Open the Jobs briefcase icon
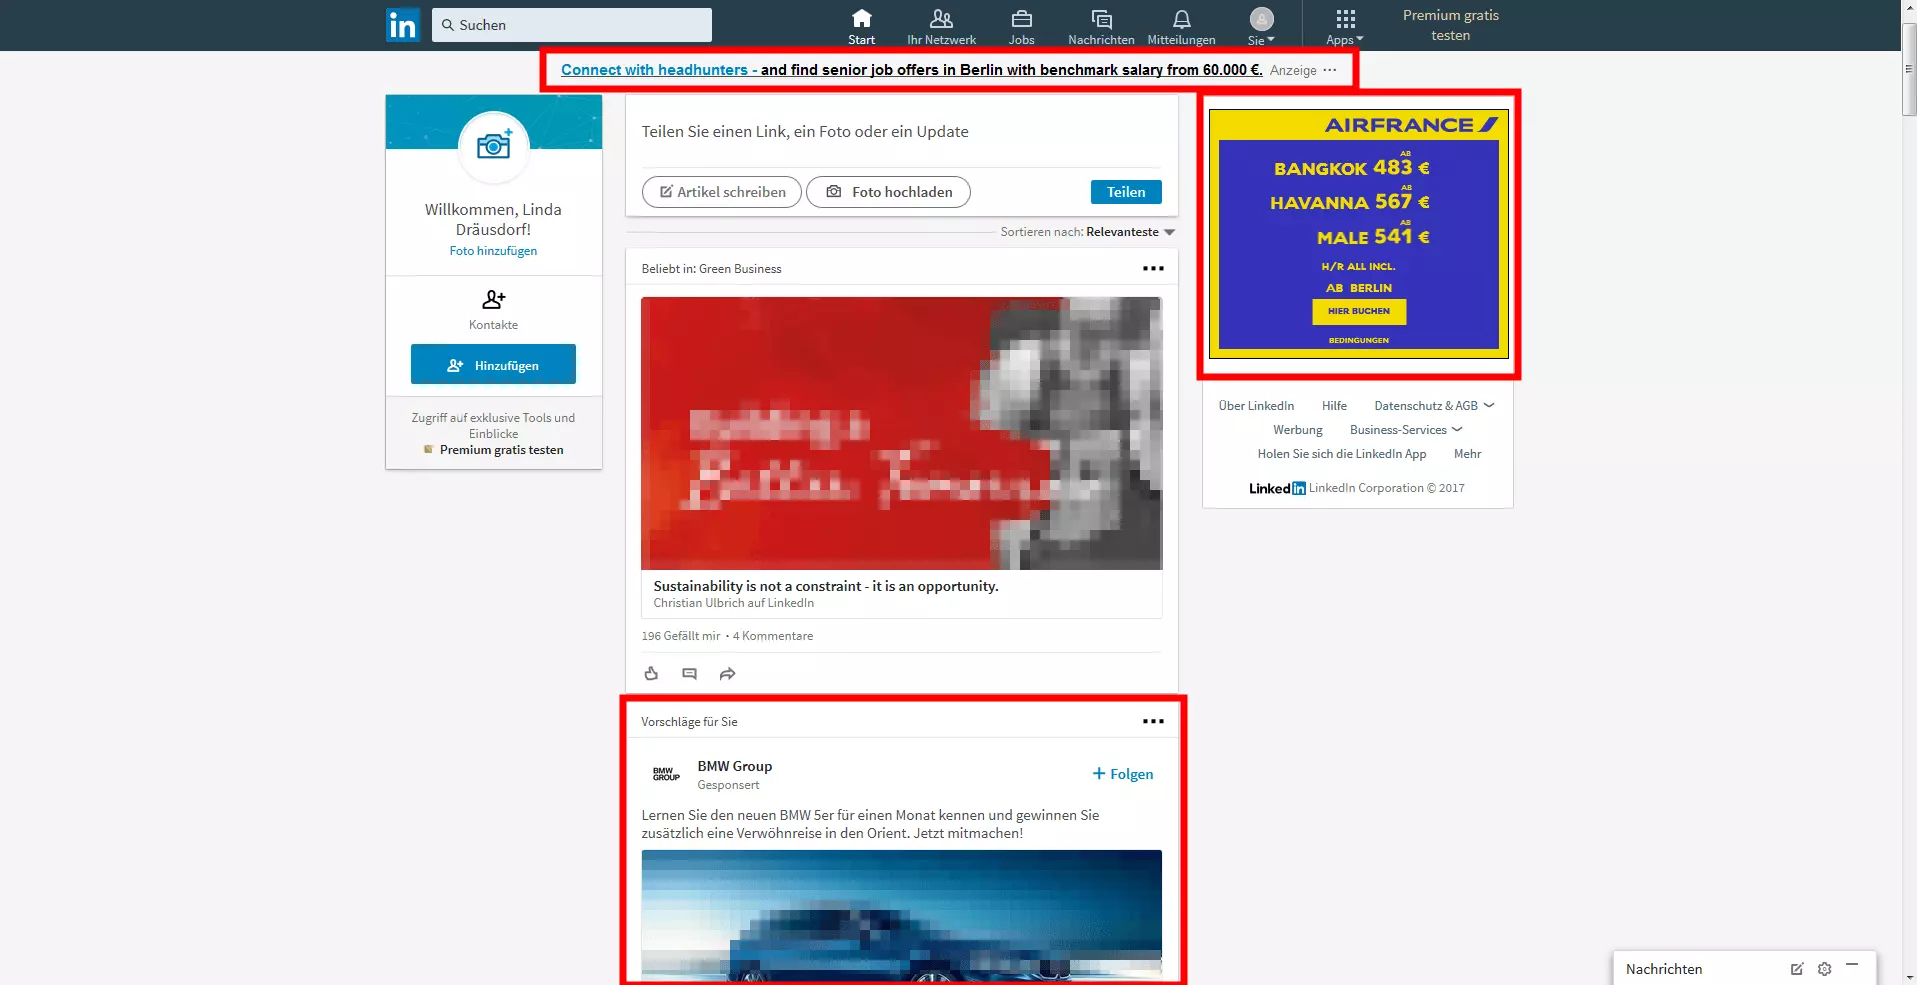 point(1021,19)
